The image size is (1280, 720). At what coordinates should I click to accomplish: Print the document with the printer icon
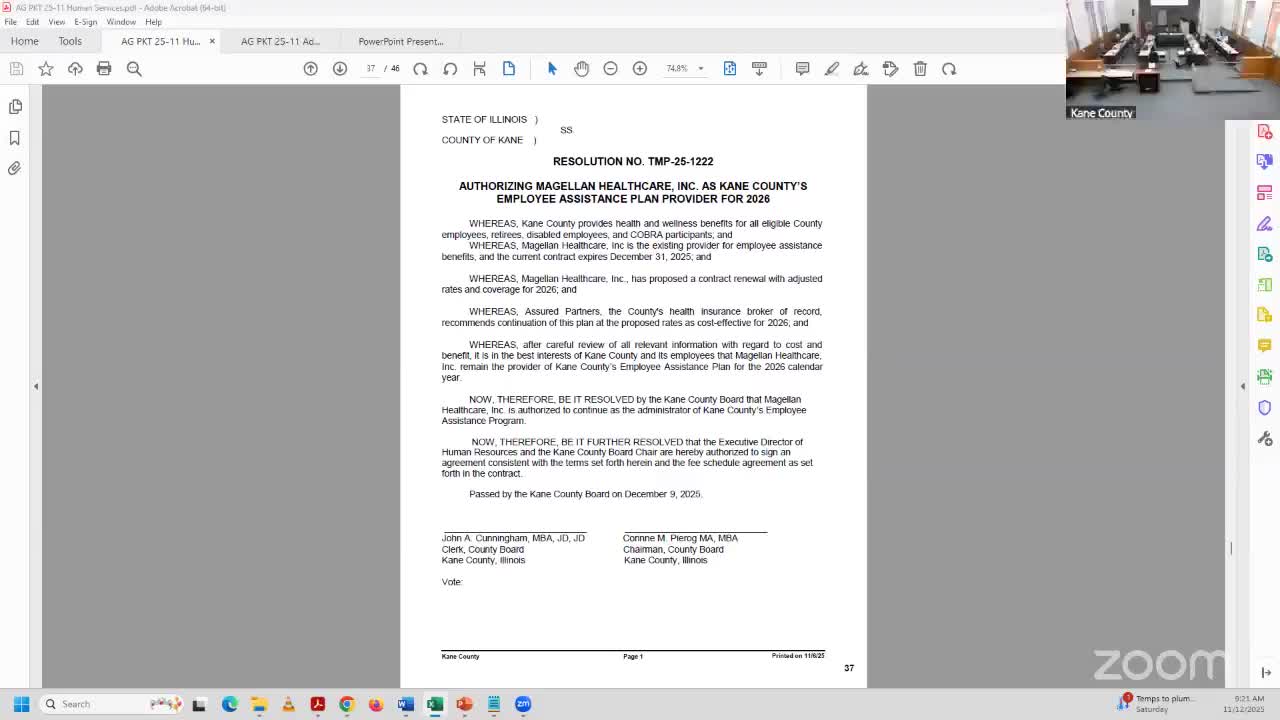(104, 68)
